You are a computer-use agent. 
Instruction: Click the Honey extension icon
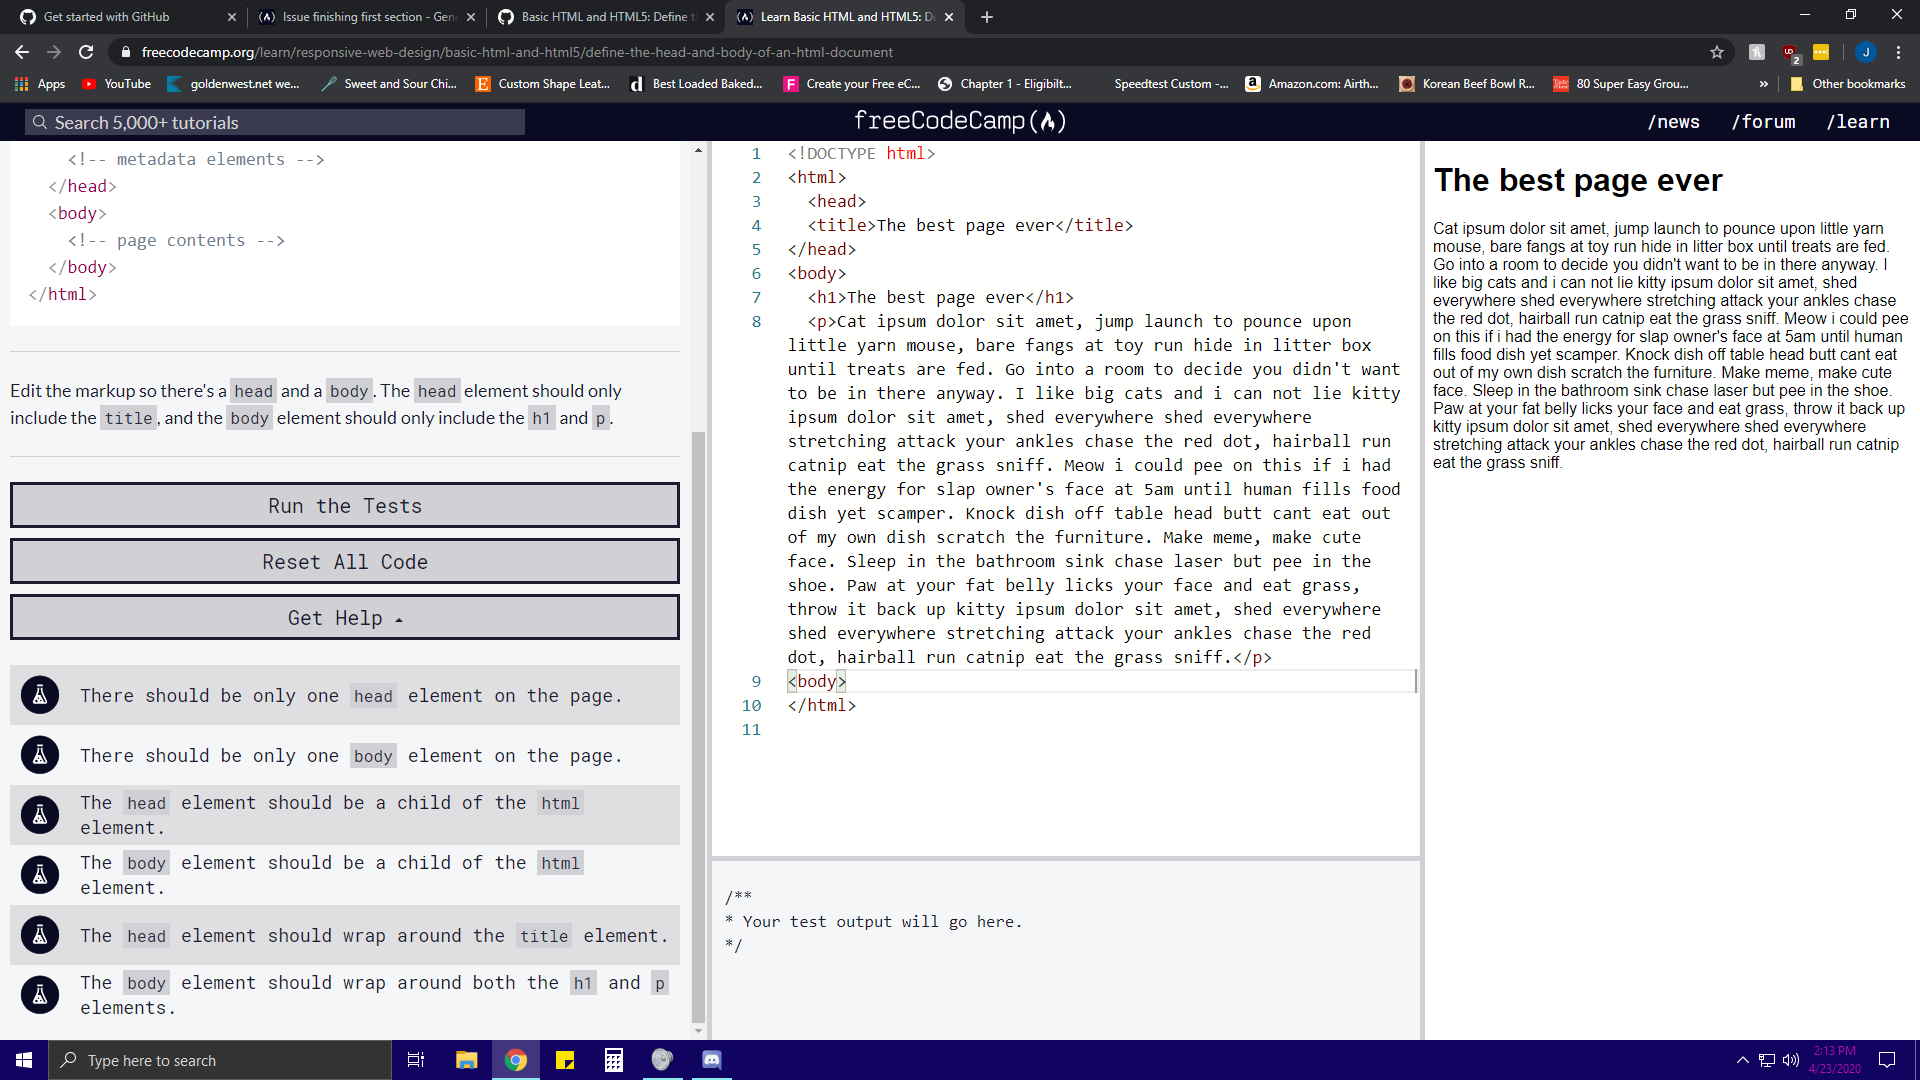[1757, 51]
